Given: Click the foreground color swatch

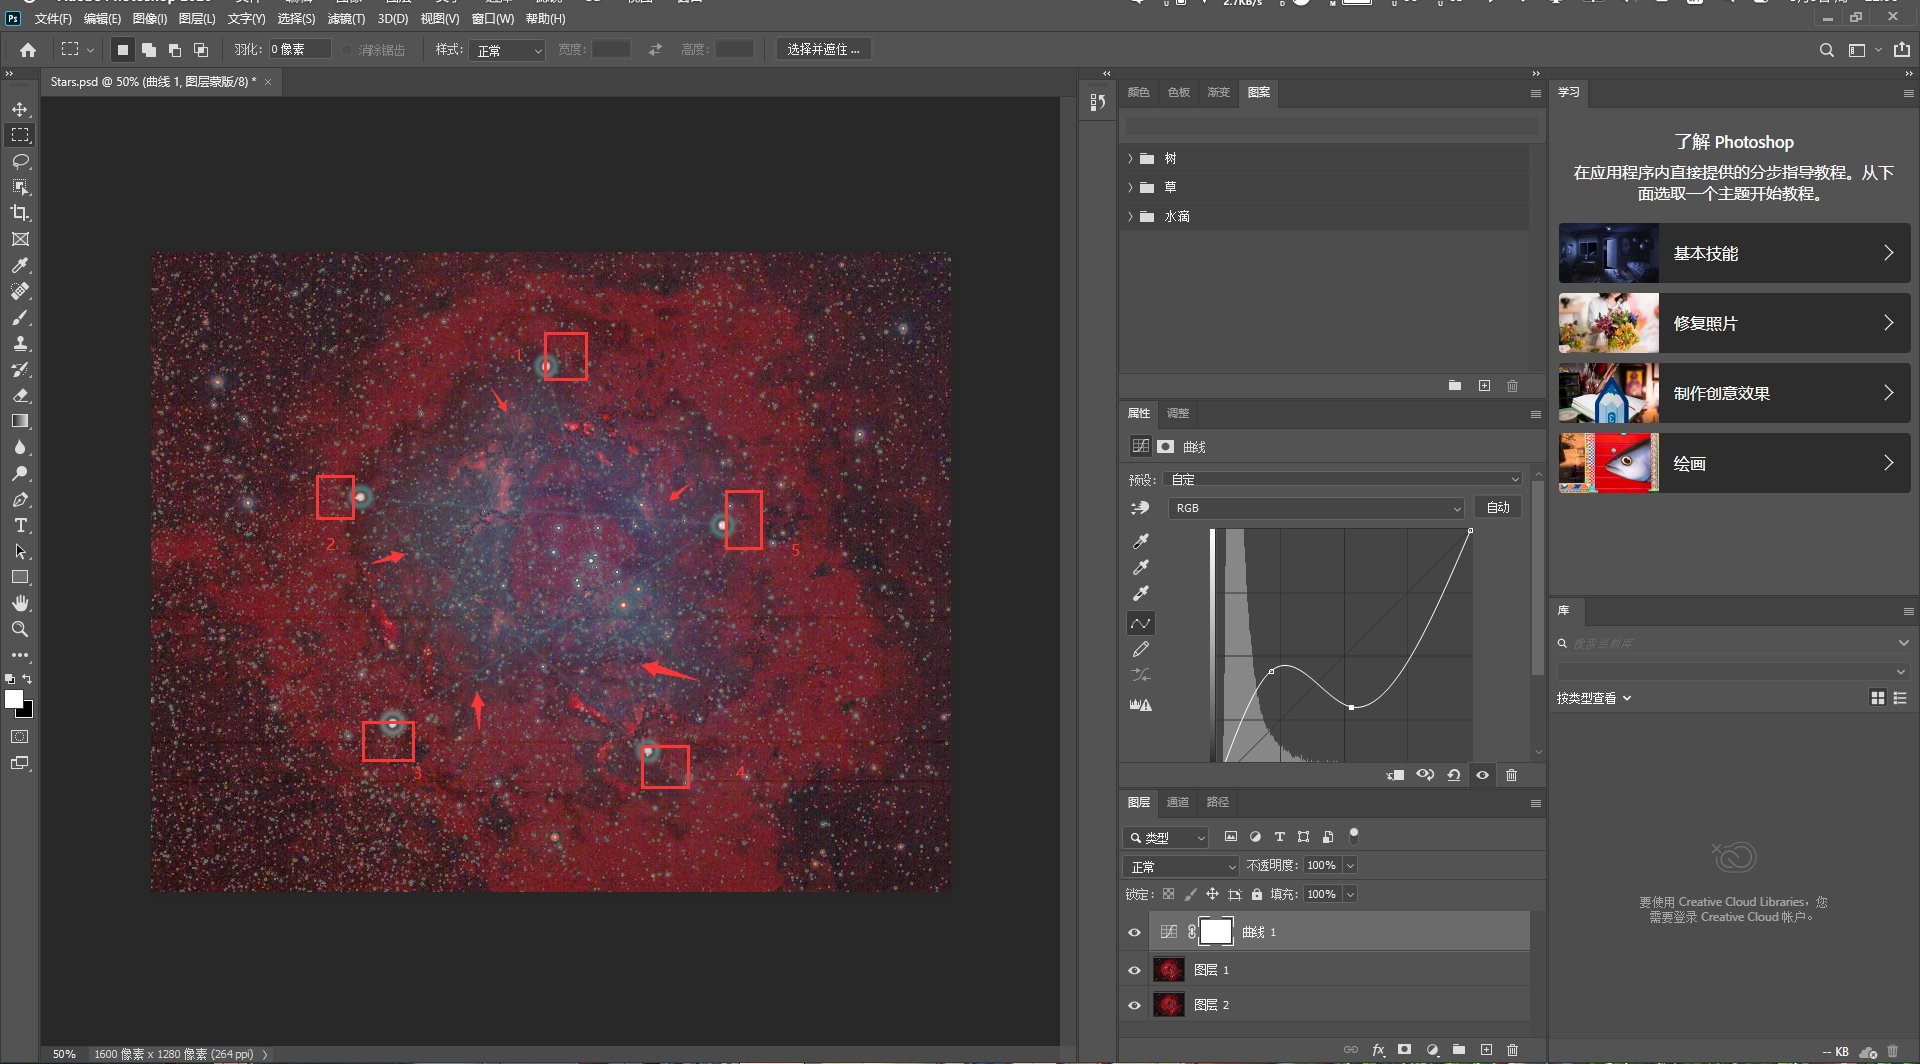Looking at the screenshot, I should coord(13,699).
